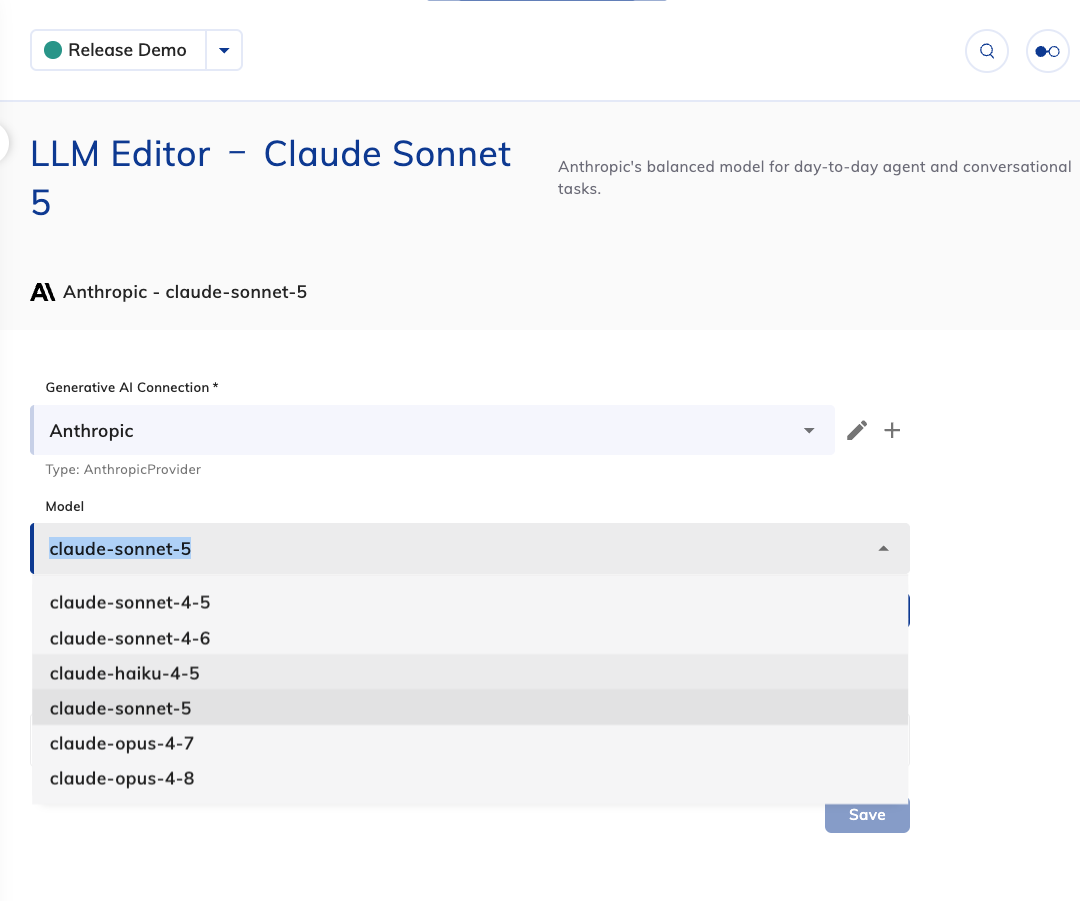
Task: Expand the Release Demo dropdown arrow
Action: [224, 50]
